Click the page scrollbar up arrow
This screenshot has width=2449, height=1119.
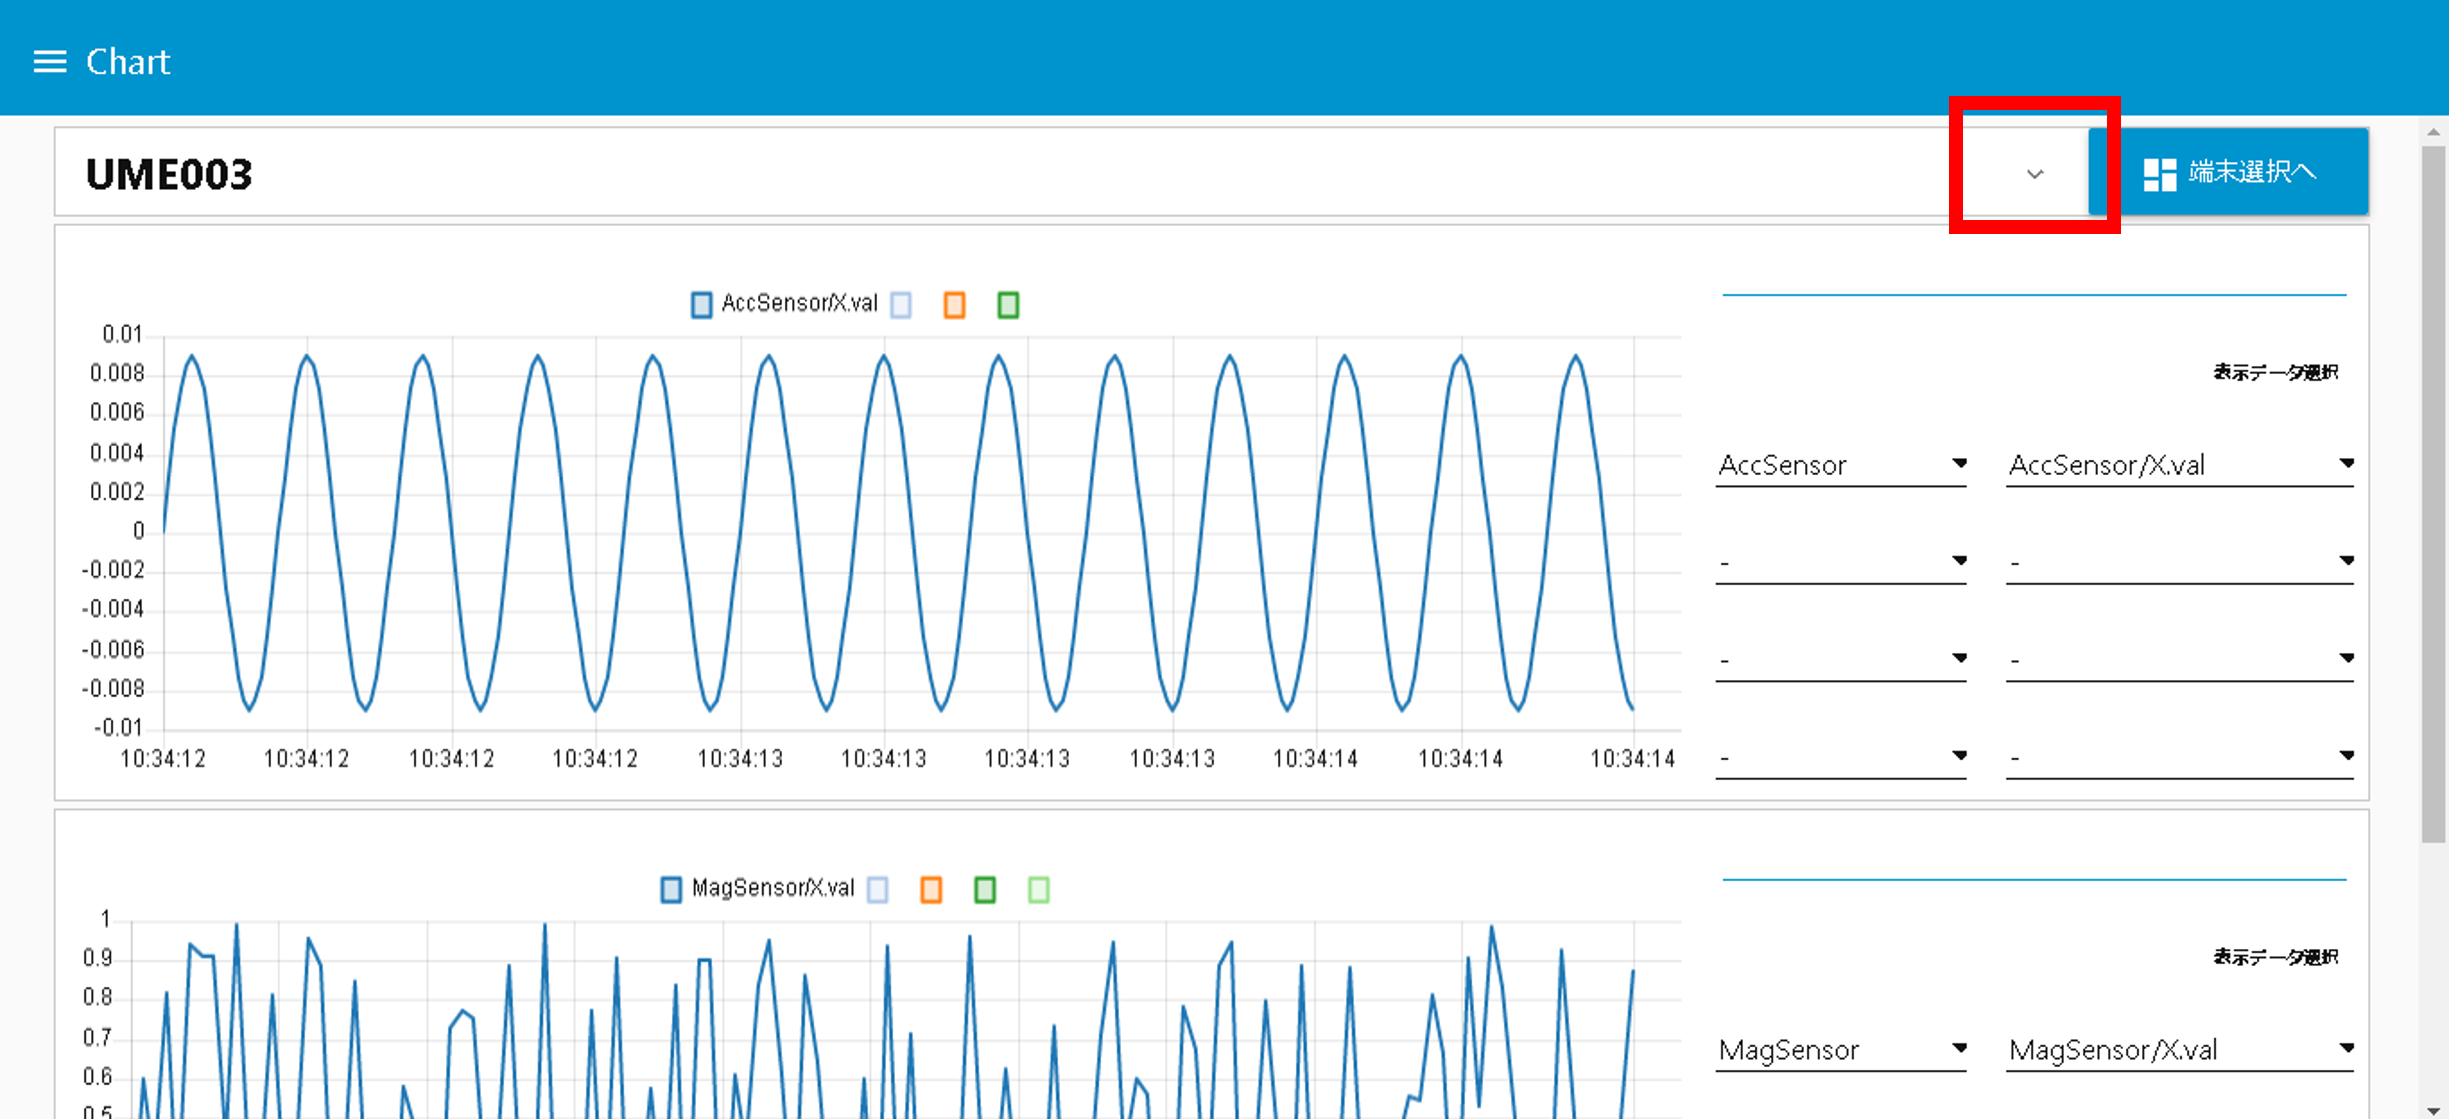pyautogui.click(x=2434, y=133)
